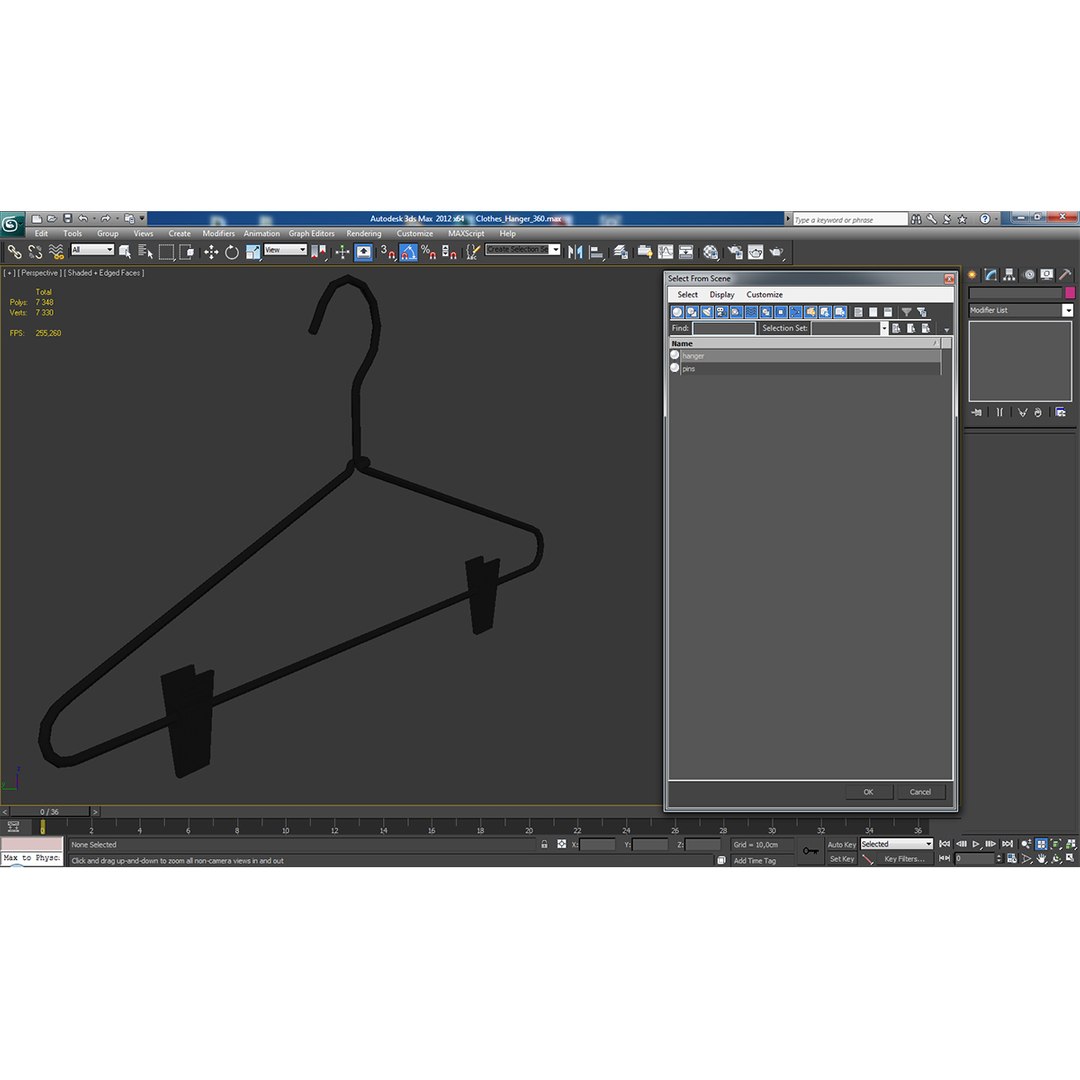
Task: Click the Find input field
Action: tap(724, 329)
